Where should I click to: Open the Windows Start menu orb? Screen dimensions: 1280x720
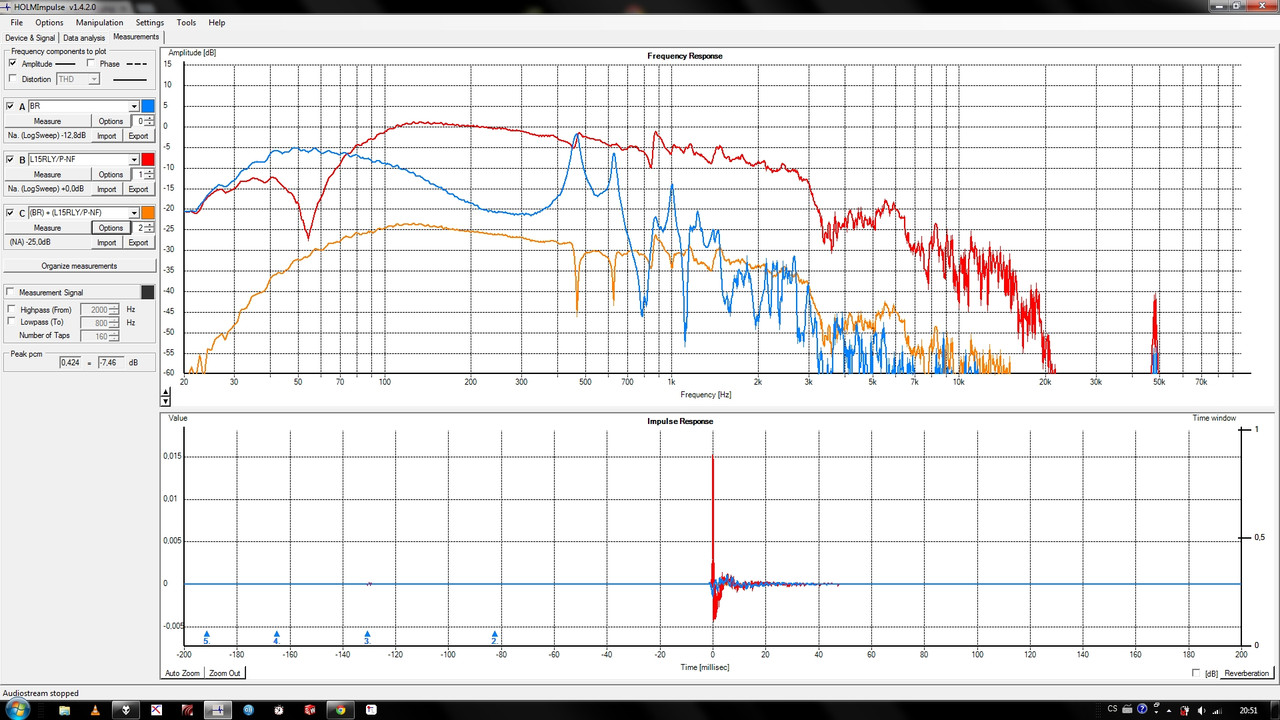tap(18, 709)
